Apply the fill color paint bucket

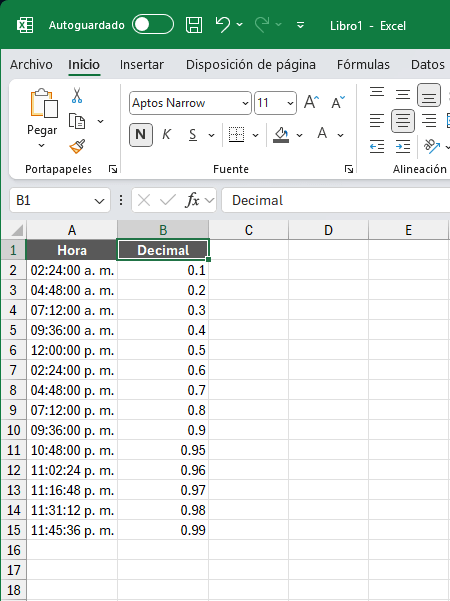coord(281,135)
